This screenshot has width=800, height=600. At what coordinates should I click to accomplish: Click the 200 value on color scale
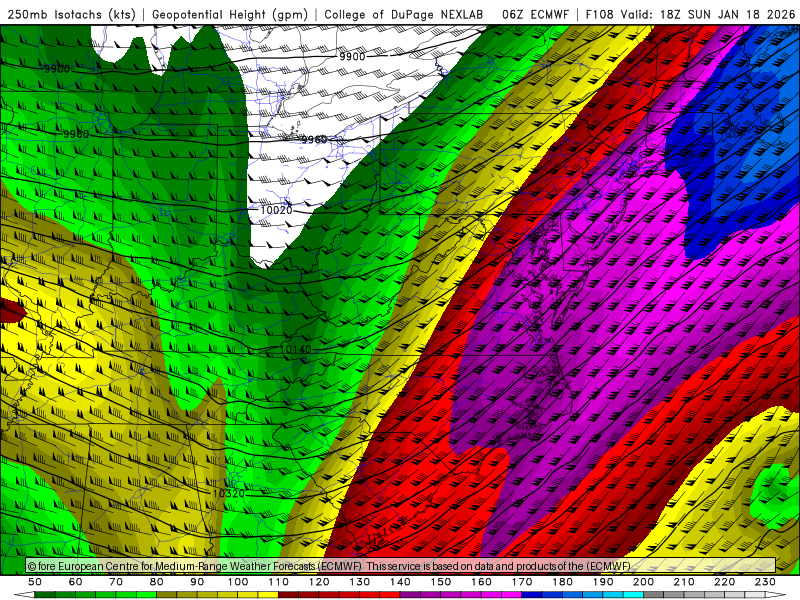[x=643, y=582]
